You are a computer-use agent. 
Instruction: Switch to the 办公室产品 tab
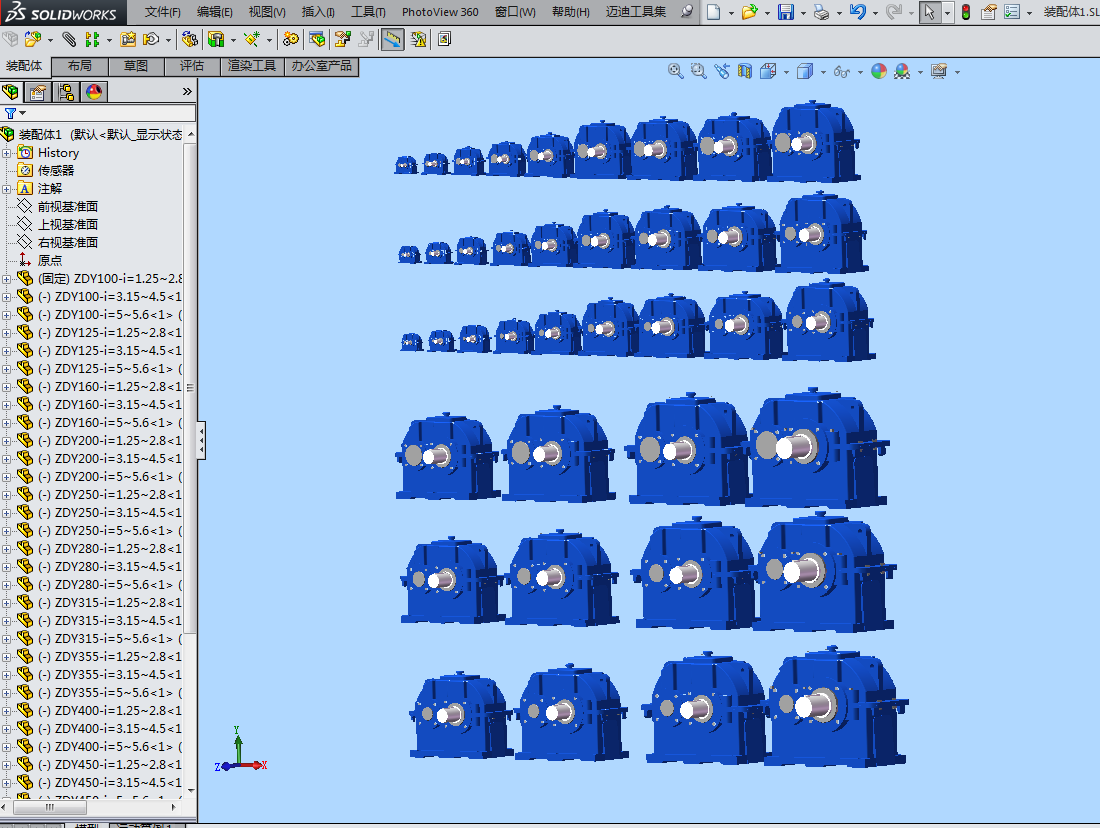321,66
